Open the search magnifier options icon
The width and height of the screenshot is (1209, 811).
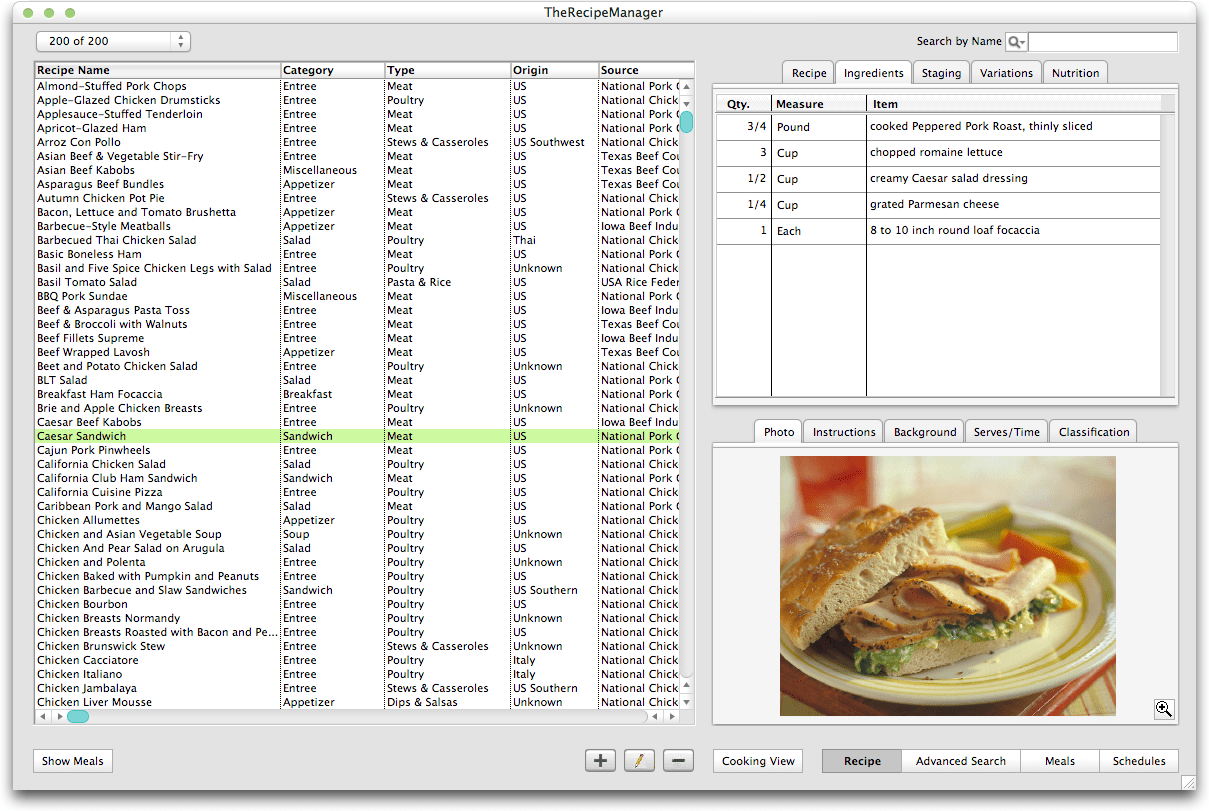1017,42
